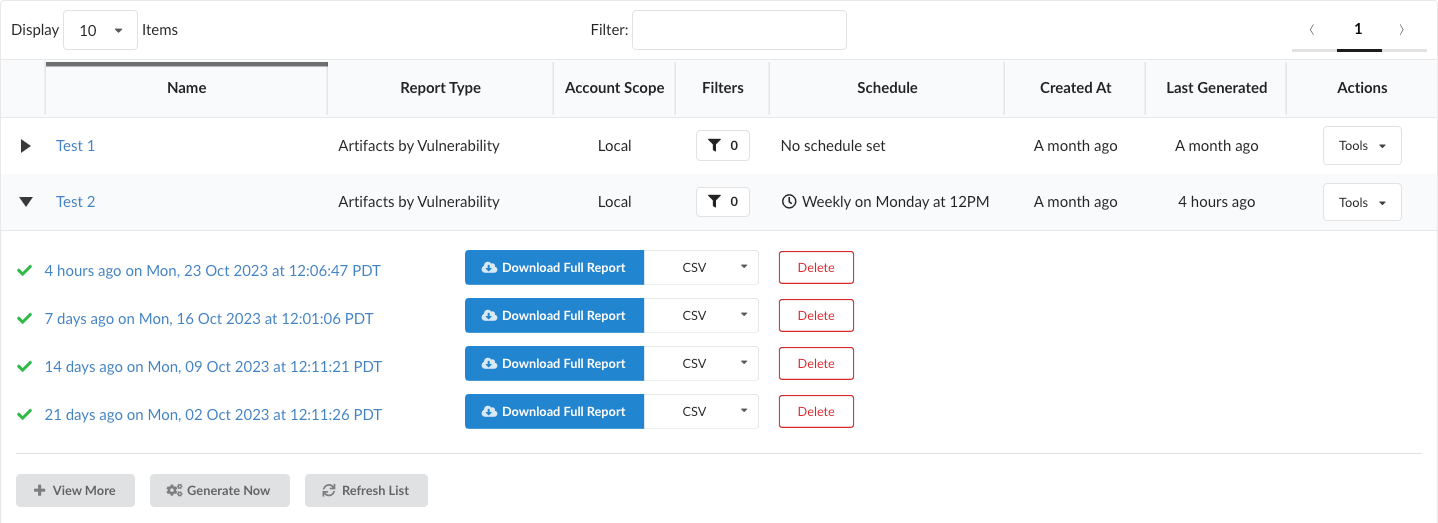
Task: Go to the previous page arrow
Action: [x=1312, y=30]
